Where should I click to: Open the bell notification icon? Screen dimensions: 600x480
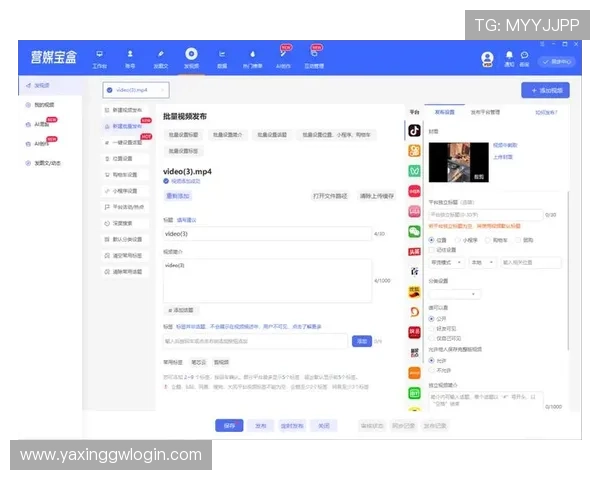pos(509,55)
